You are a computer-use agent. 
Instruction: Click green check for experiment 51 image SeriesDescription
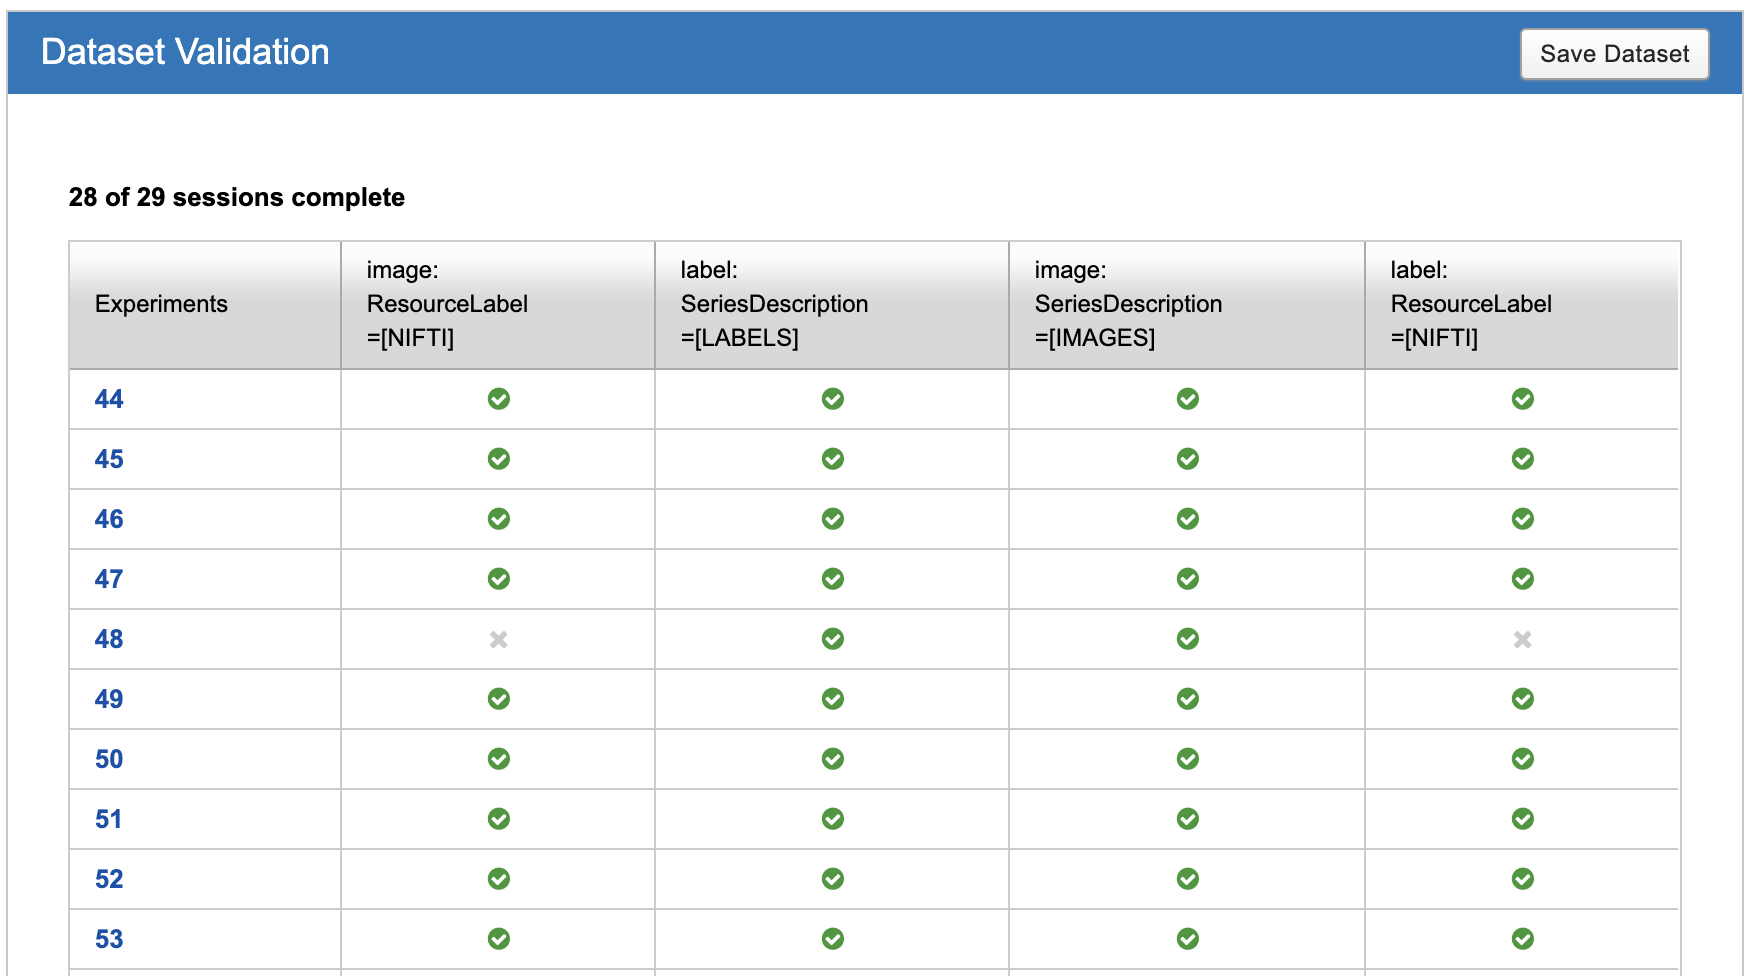pyautogui.click(x=1187, y=819)
